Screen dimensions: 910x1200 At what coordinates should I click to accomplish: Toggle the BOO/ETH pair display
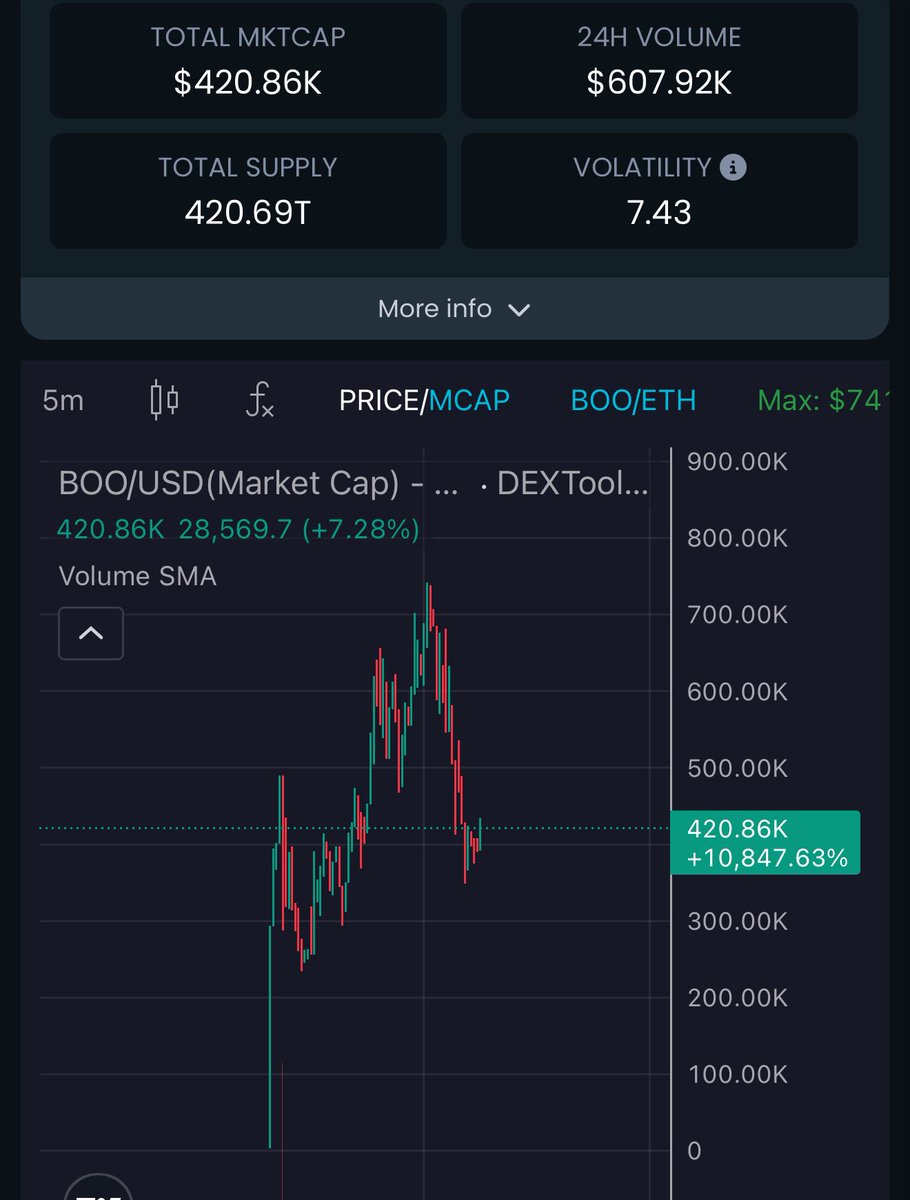click(633, 401)
